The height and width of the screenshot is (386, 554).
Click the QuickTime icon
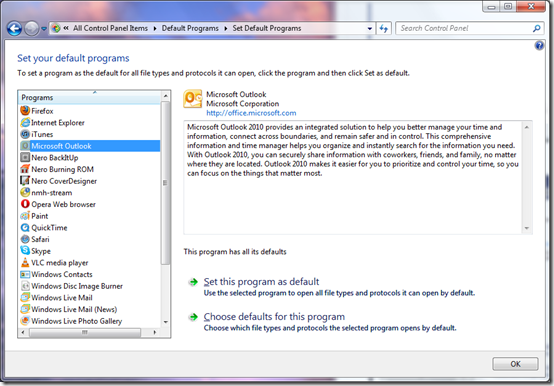coord(25,227)
